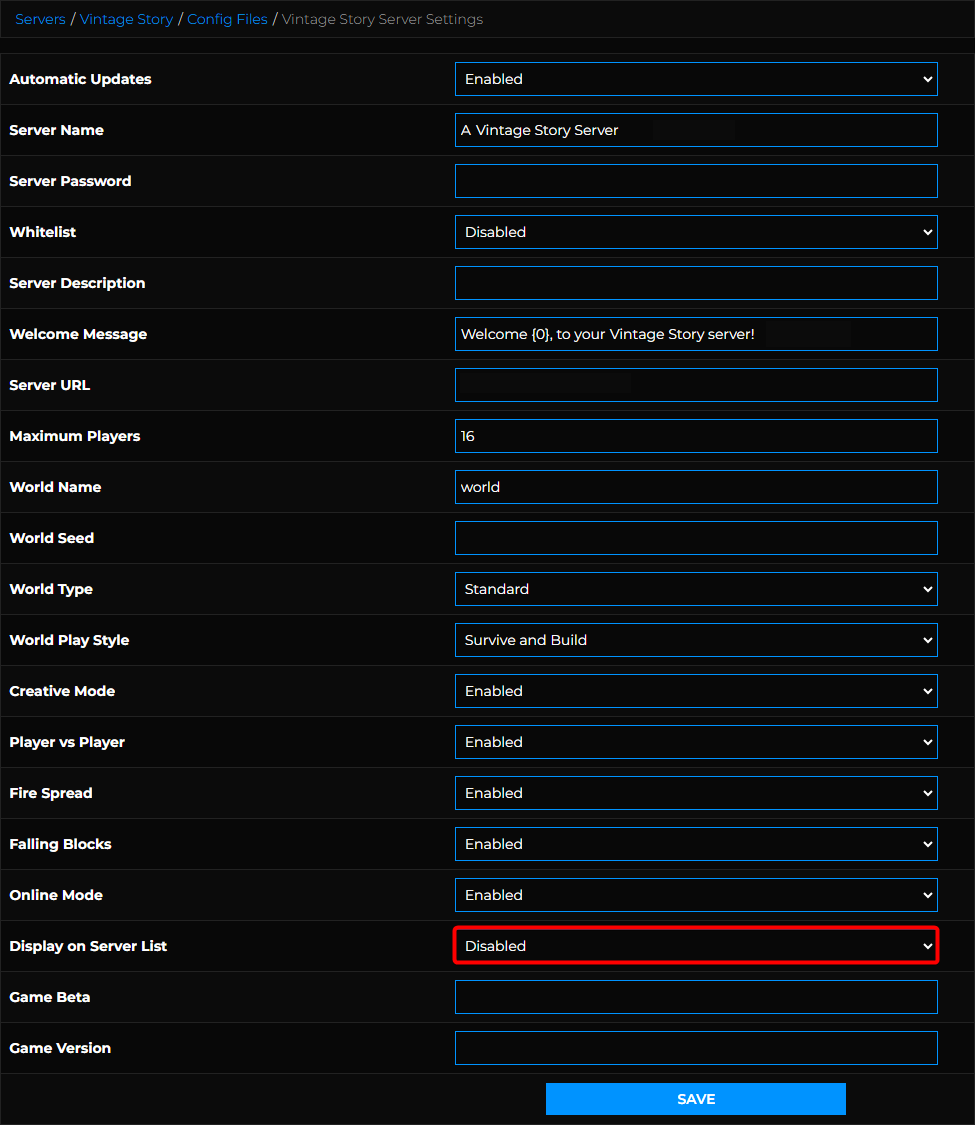Focus the World Seed input box

[x=695, y=538]
